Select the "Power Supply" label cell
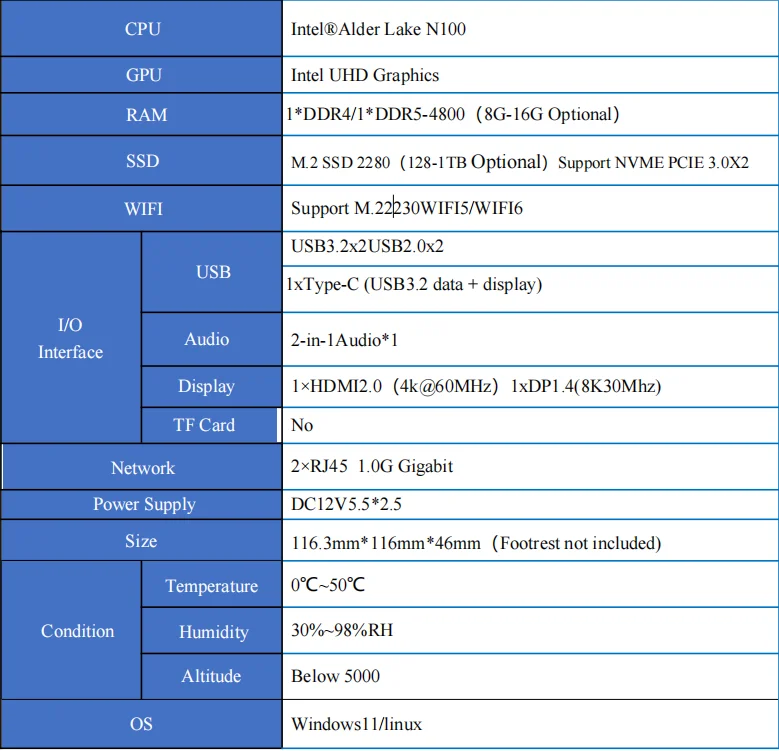Image resolution: width=779 pixels, height=751 pixels. point(142,505)
